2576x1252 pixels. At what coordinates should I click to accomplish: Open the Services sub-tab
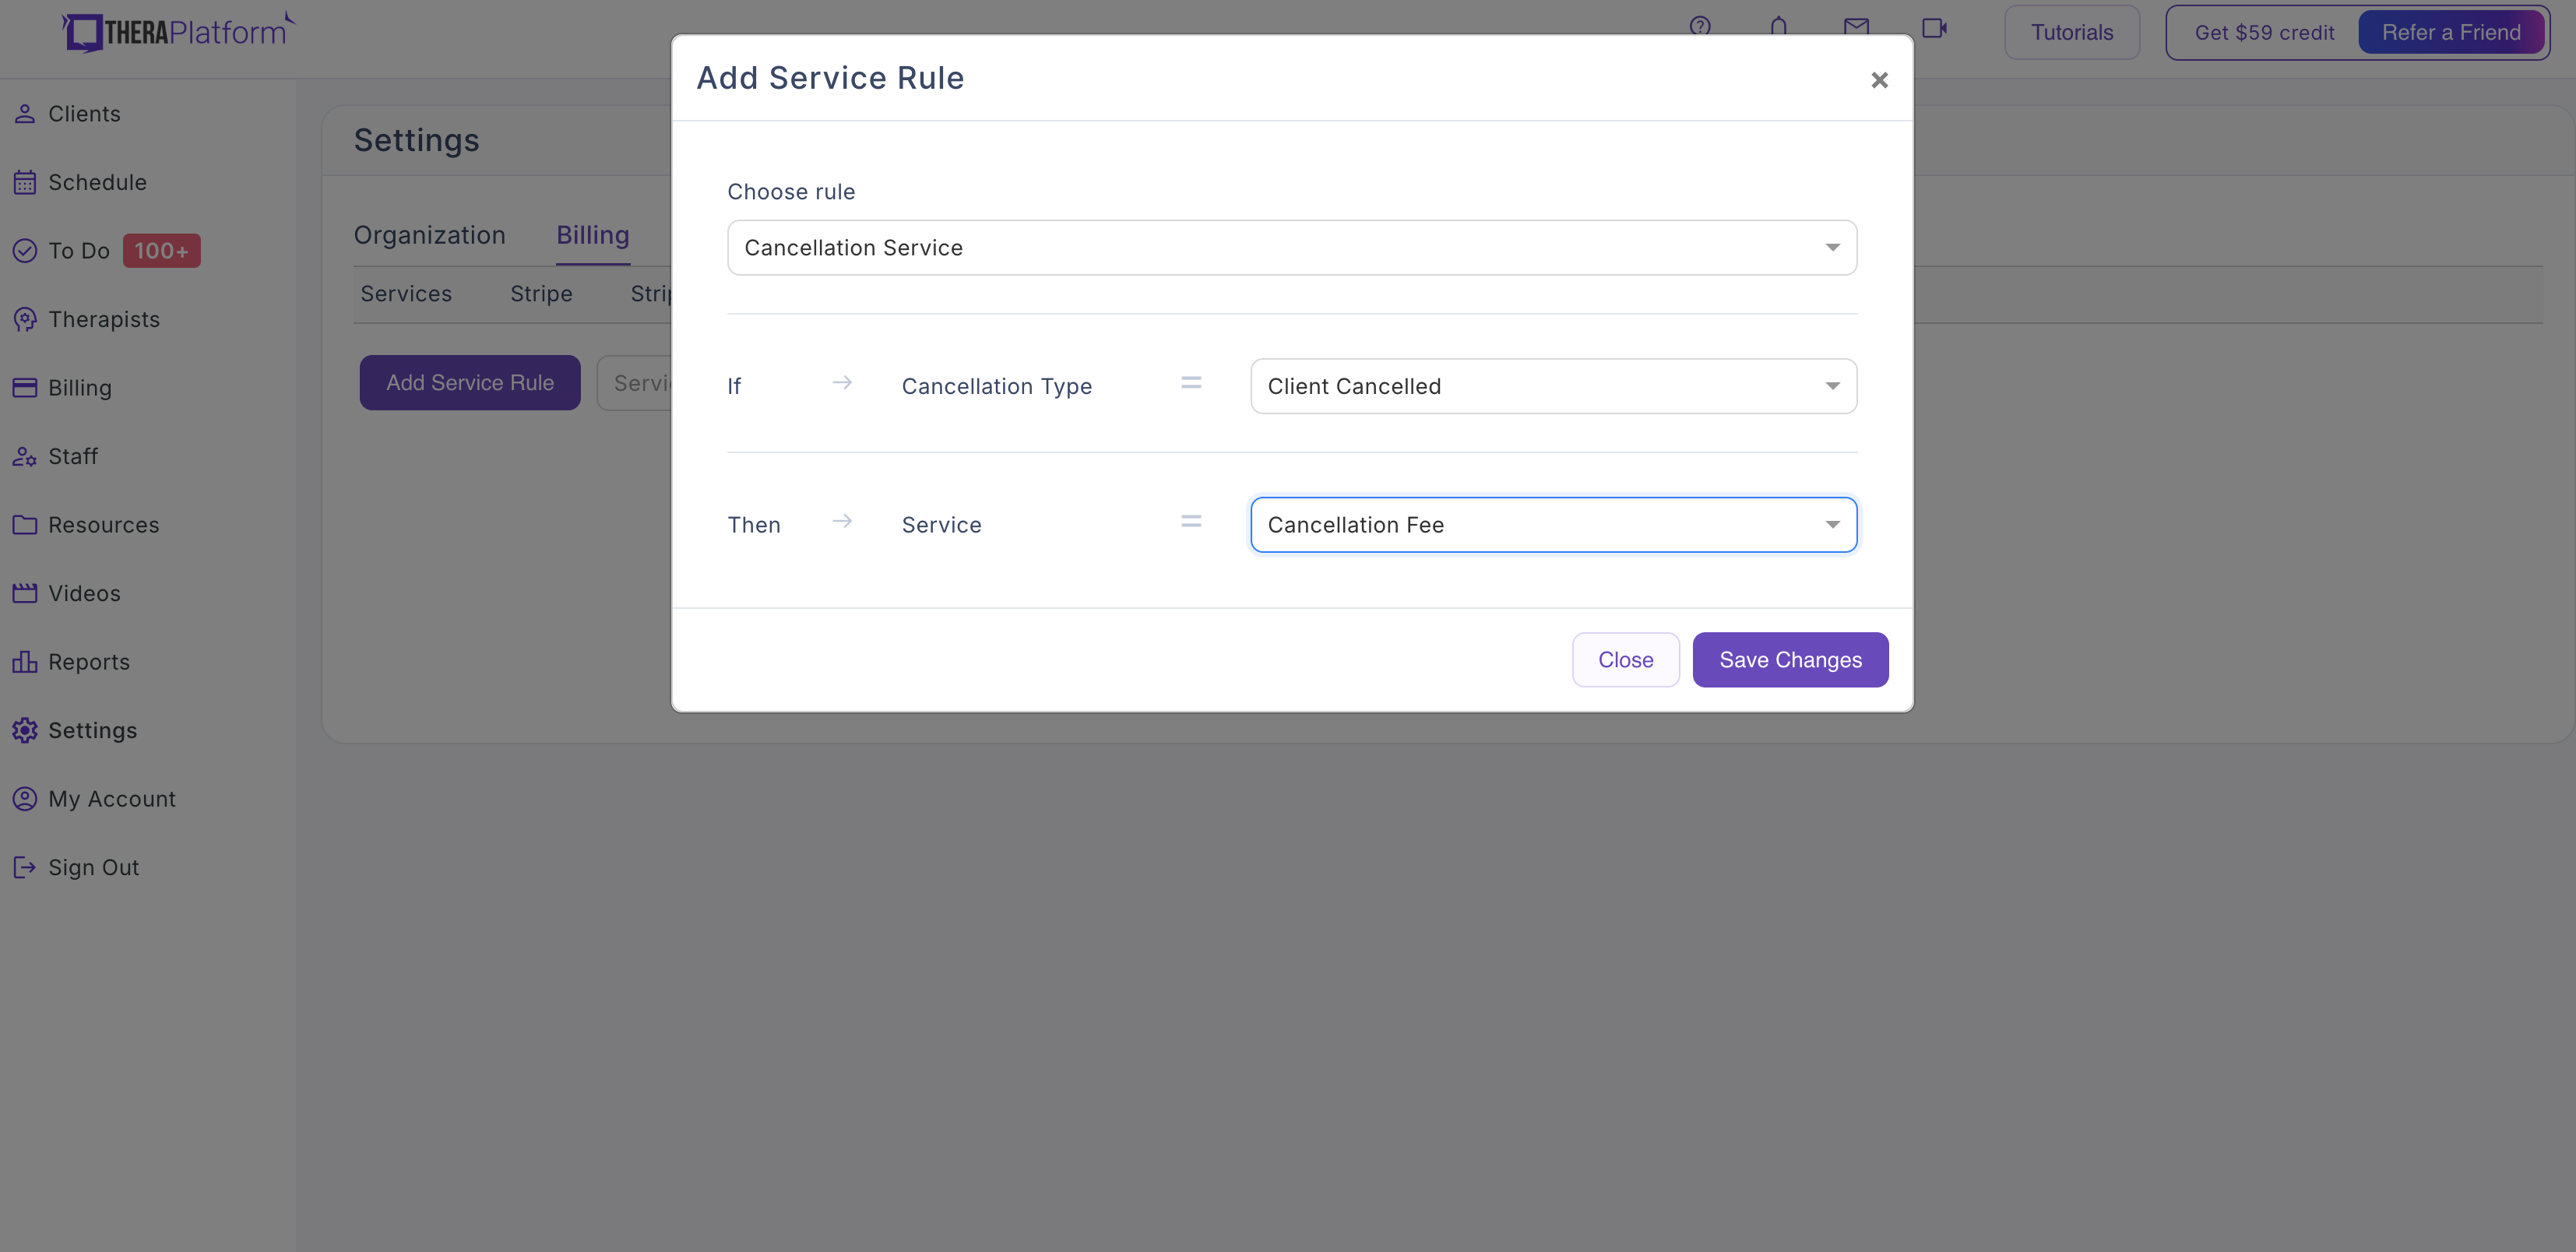tap(406, 294)
